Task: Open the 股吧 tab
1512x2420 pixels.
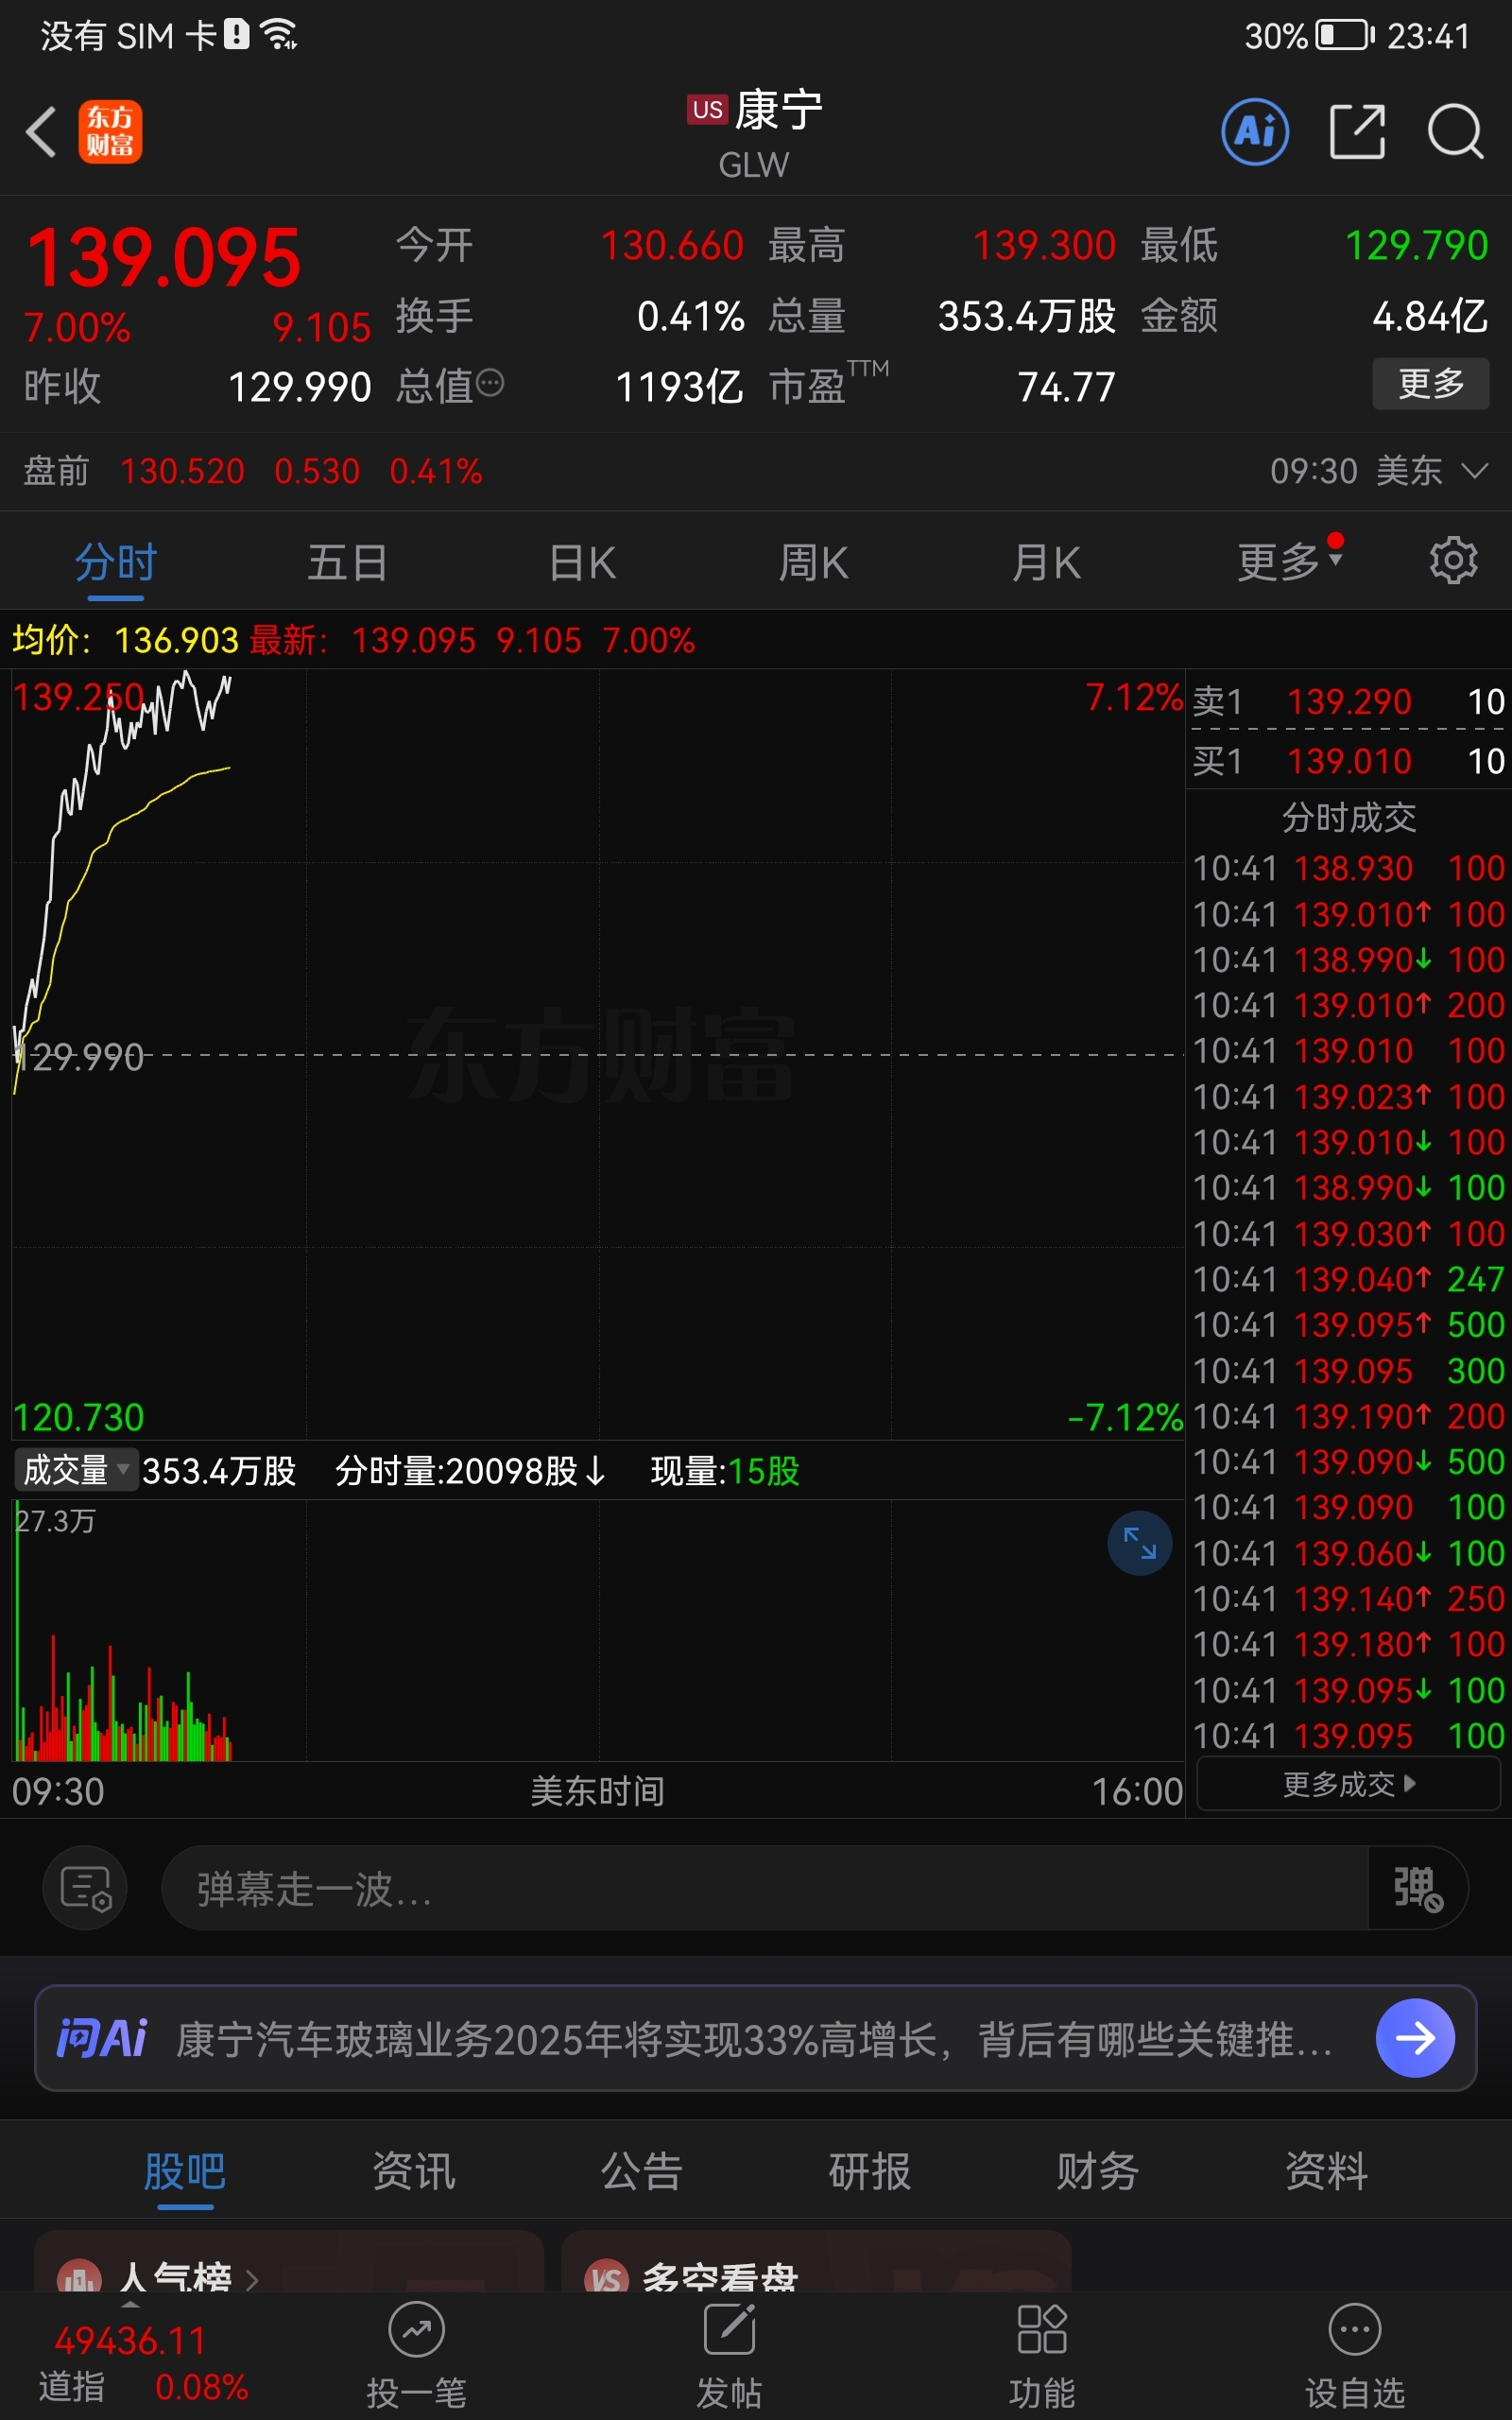Action: point(185,2171)
